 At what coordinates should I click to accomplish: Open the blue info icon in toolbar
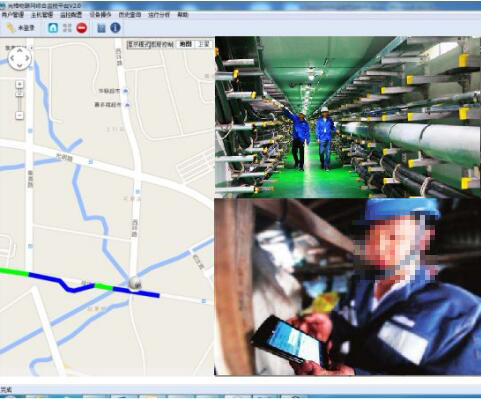coord(115,28)
